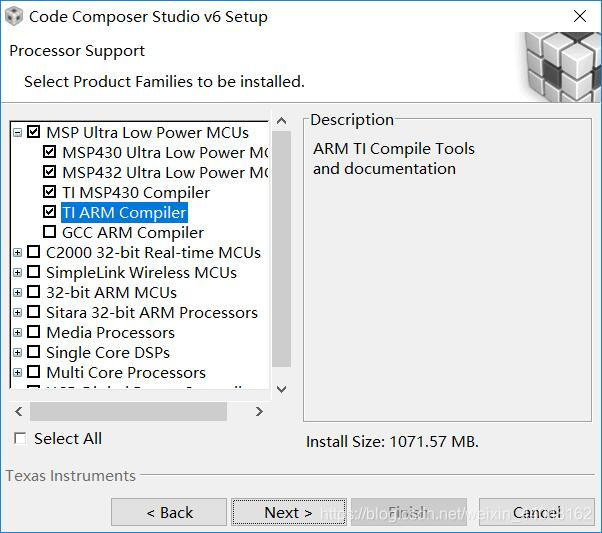Select C2000 32-bit Real-time MCUs label
Image resolution: width=602 pixels, height=533 pixels.
153,252
